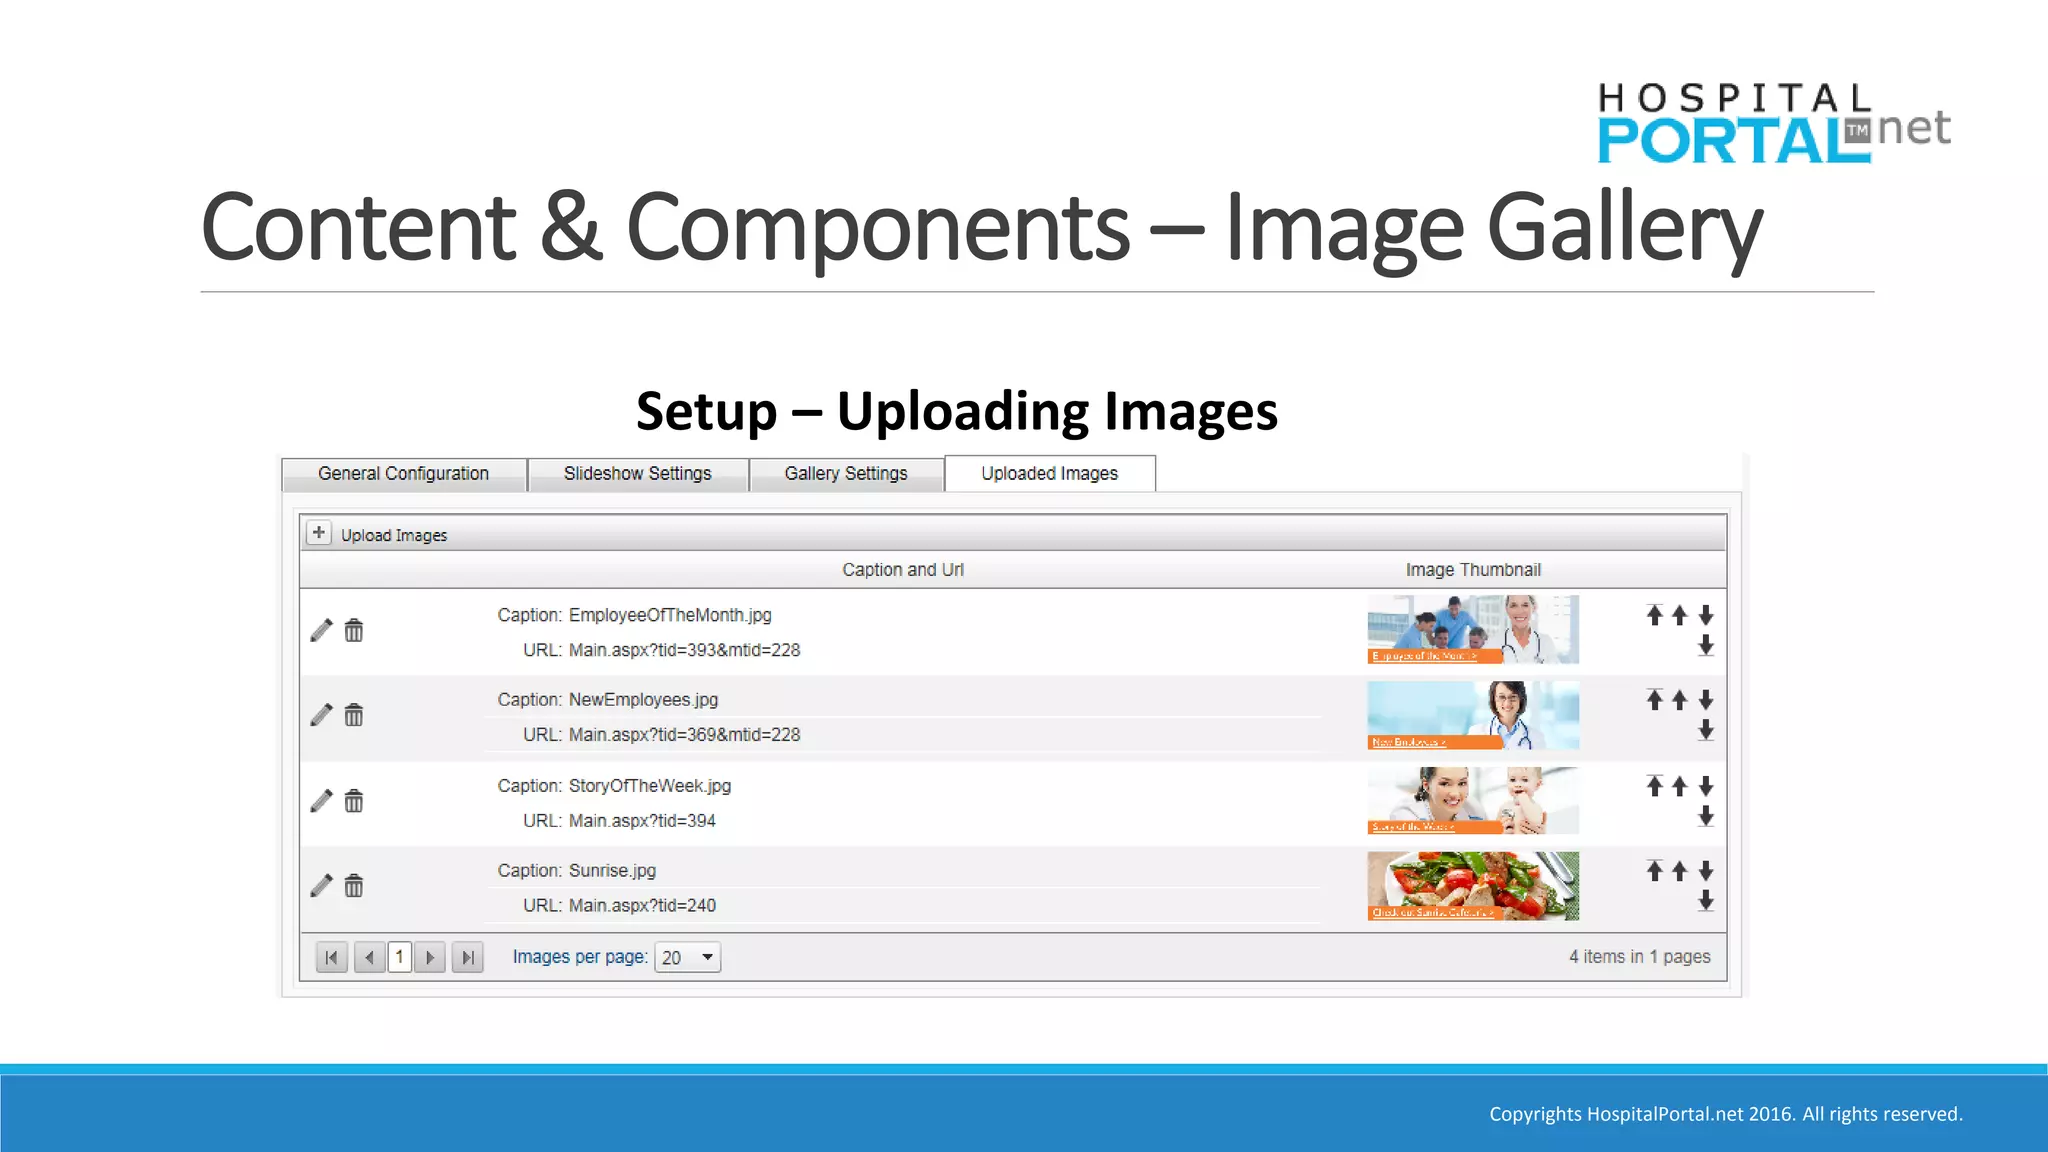Move EmployeeOfTheMonth.jpg down one position

coord(1706,615)
